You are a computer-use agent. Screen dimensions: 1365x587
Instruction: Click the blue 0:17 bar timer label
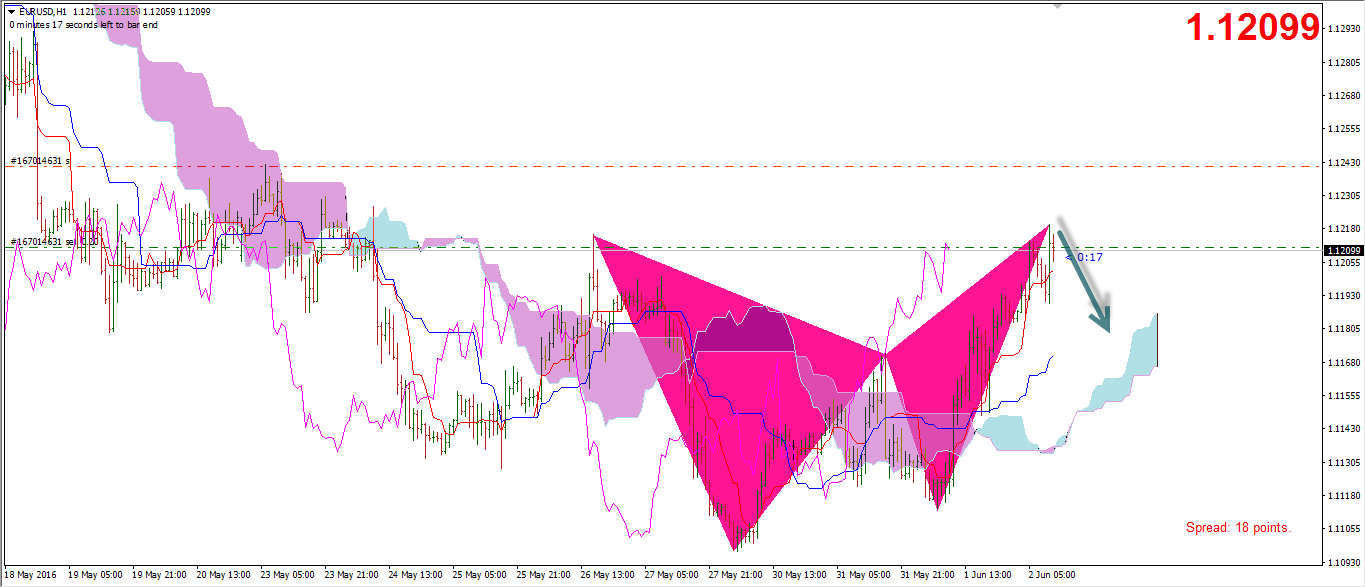click(x=1089, y=257)
